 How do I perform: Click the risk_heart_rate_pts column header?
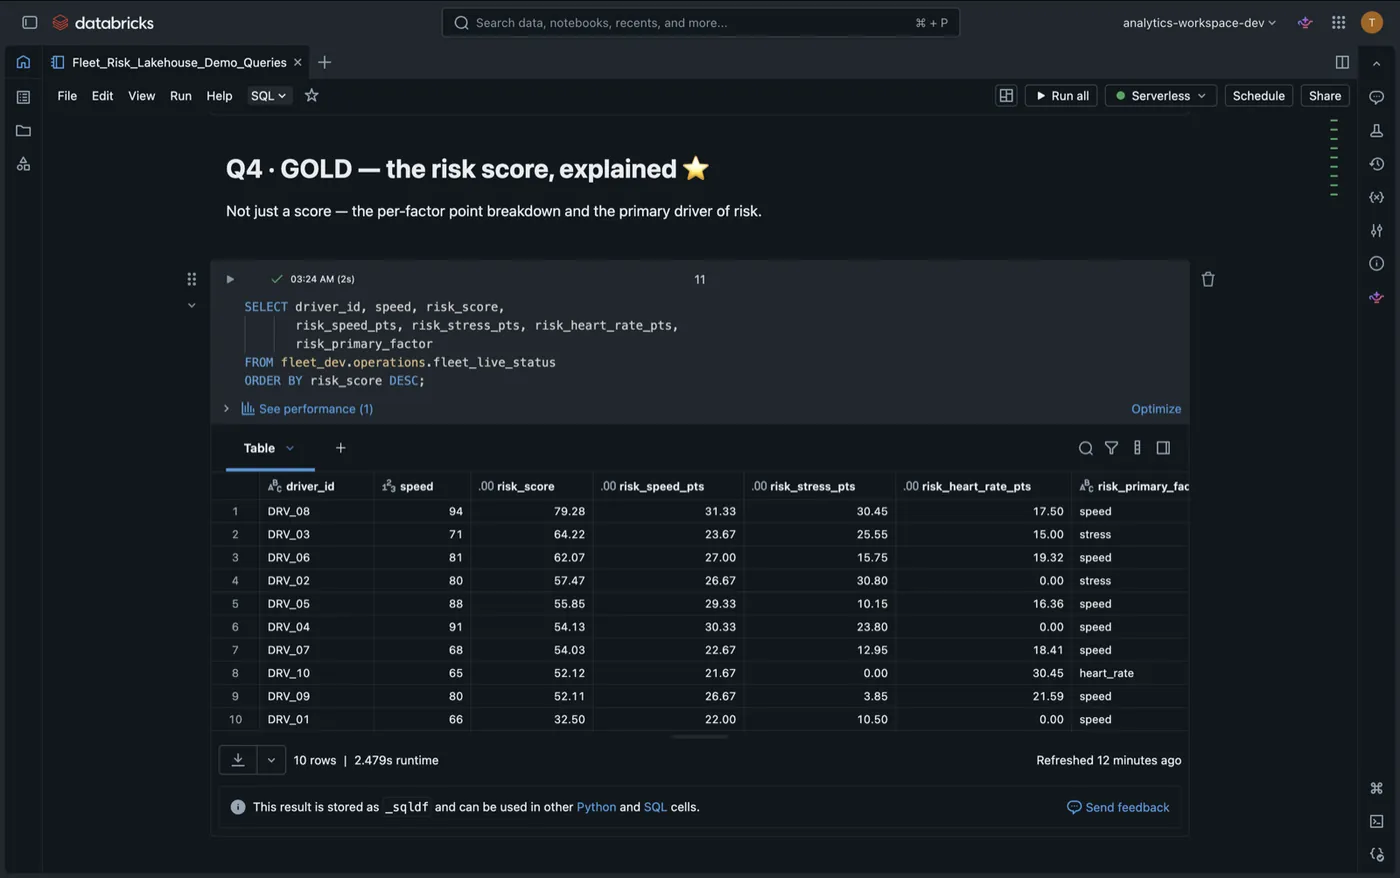tap(982, 486)
